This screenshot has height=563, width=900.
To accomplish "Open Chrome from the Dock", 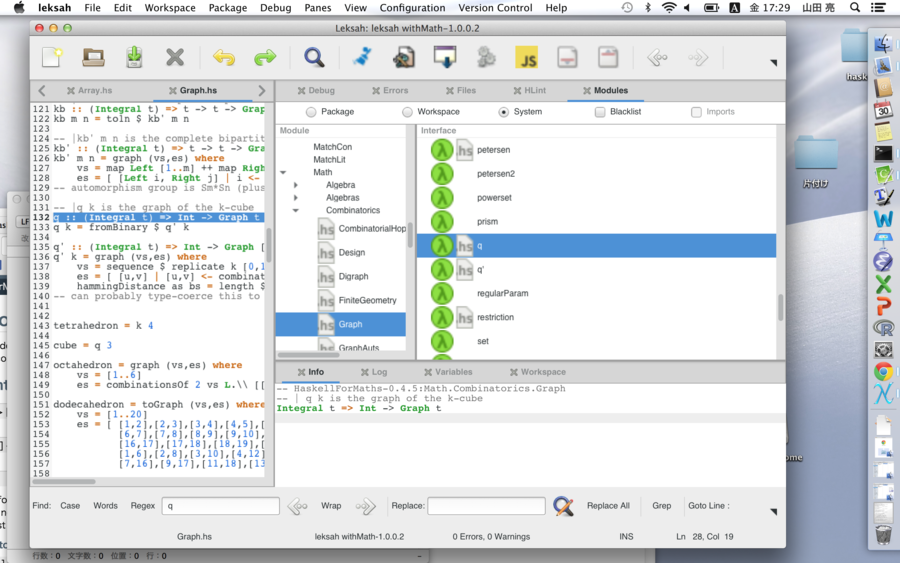I will [x=883, y=372].
